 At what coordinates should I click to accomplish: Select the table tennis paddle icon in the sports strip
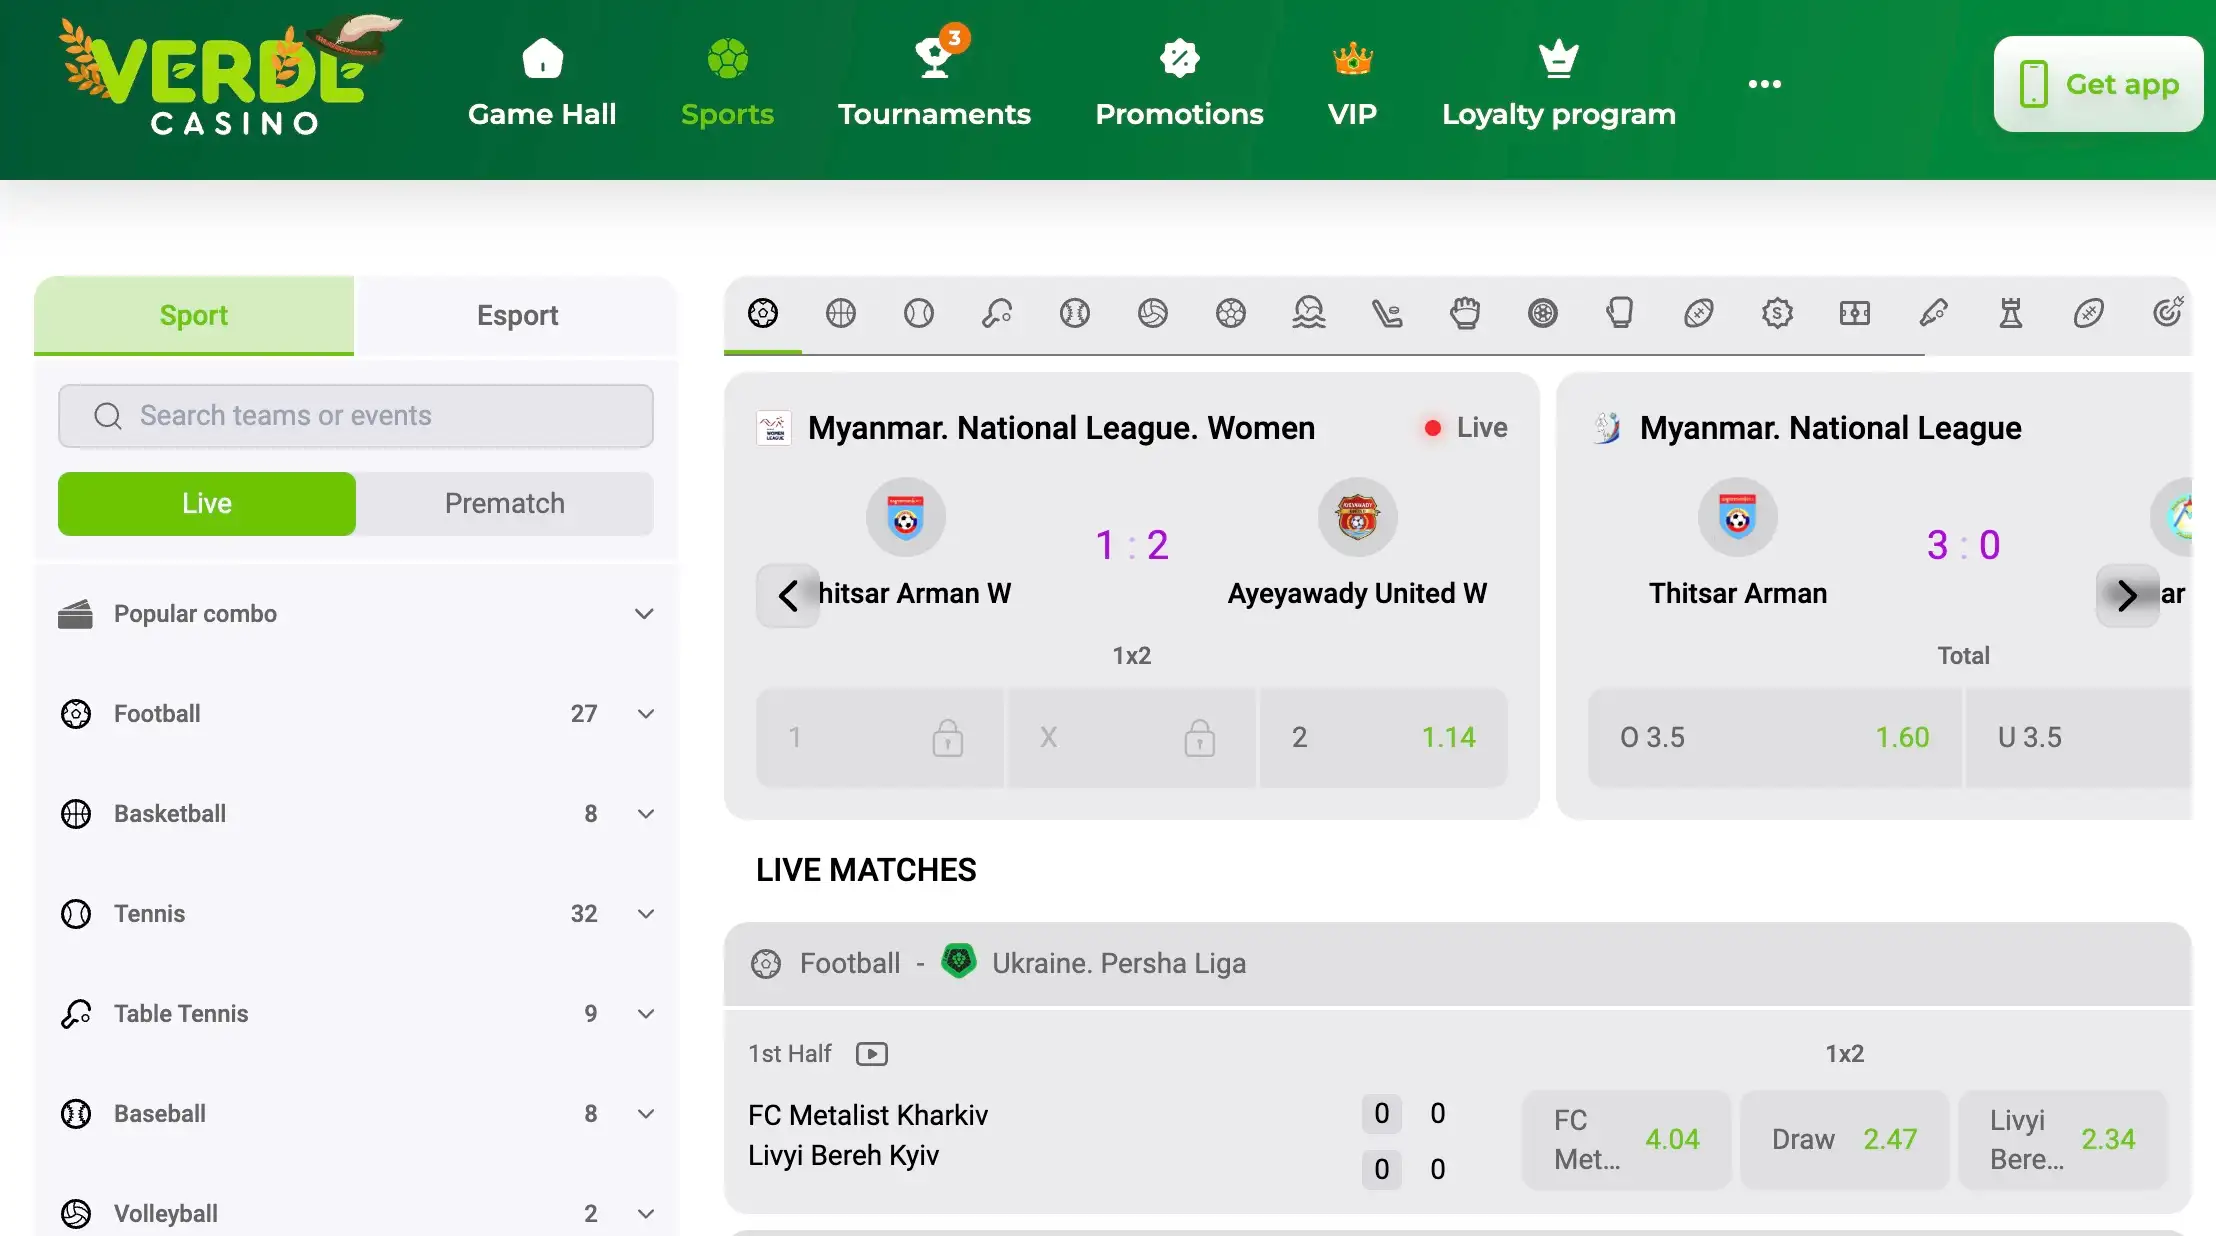click(997, 313)
